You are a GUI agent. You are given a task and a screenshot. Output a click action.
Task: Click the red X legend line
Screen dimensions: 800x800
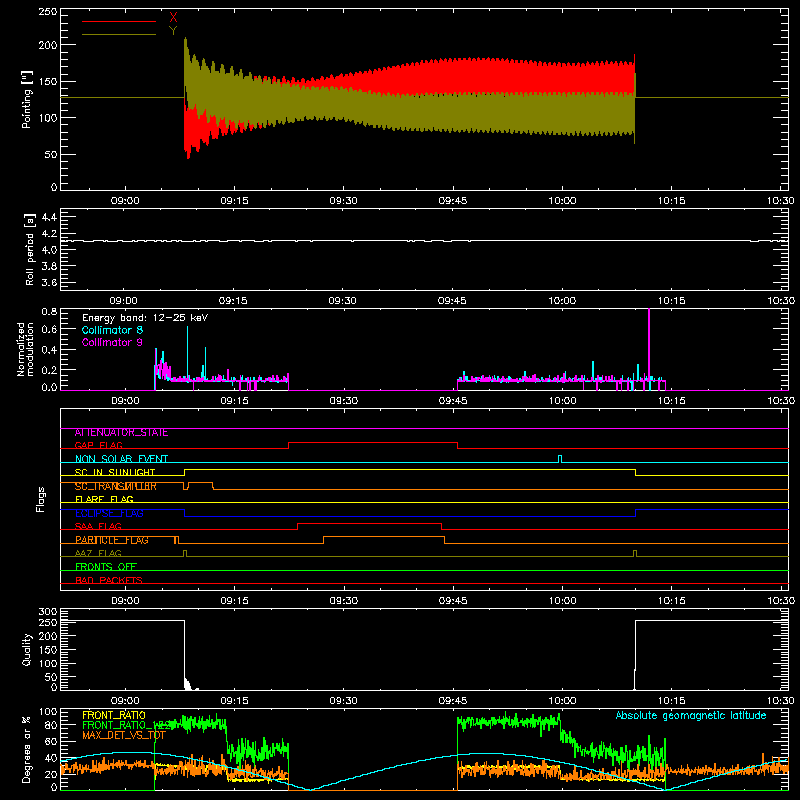(x=119, y=21)
